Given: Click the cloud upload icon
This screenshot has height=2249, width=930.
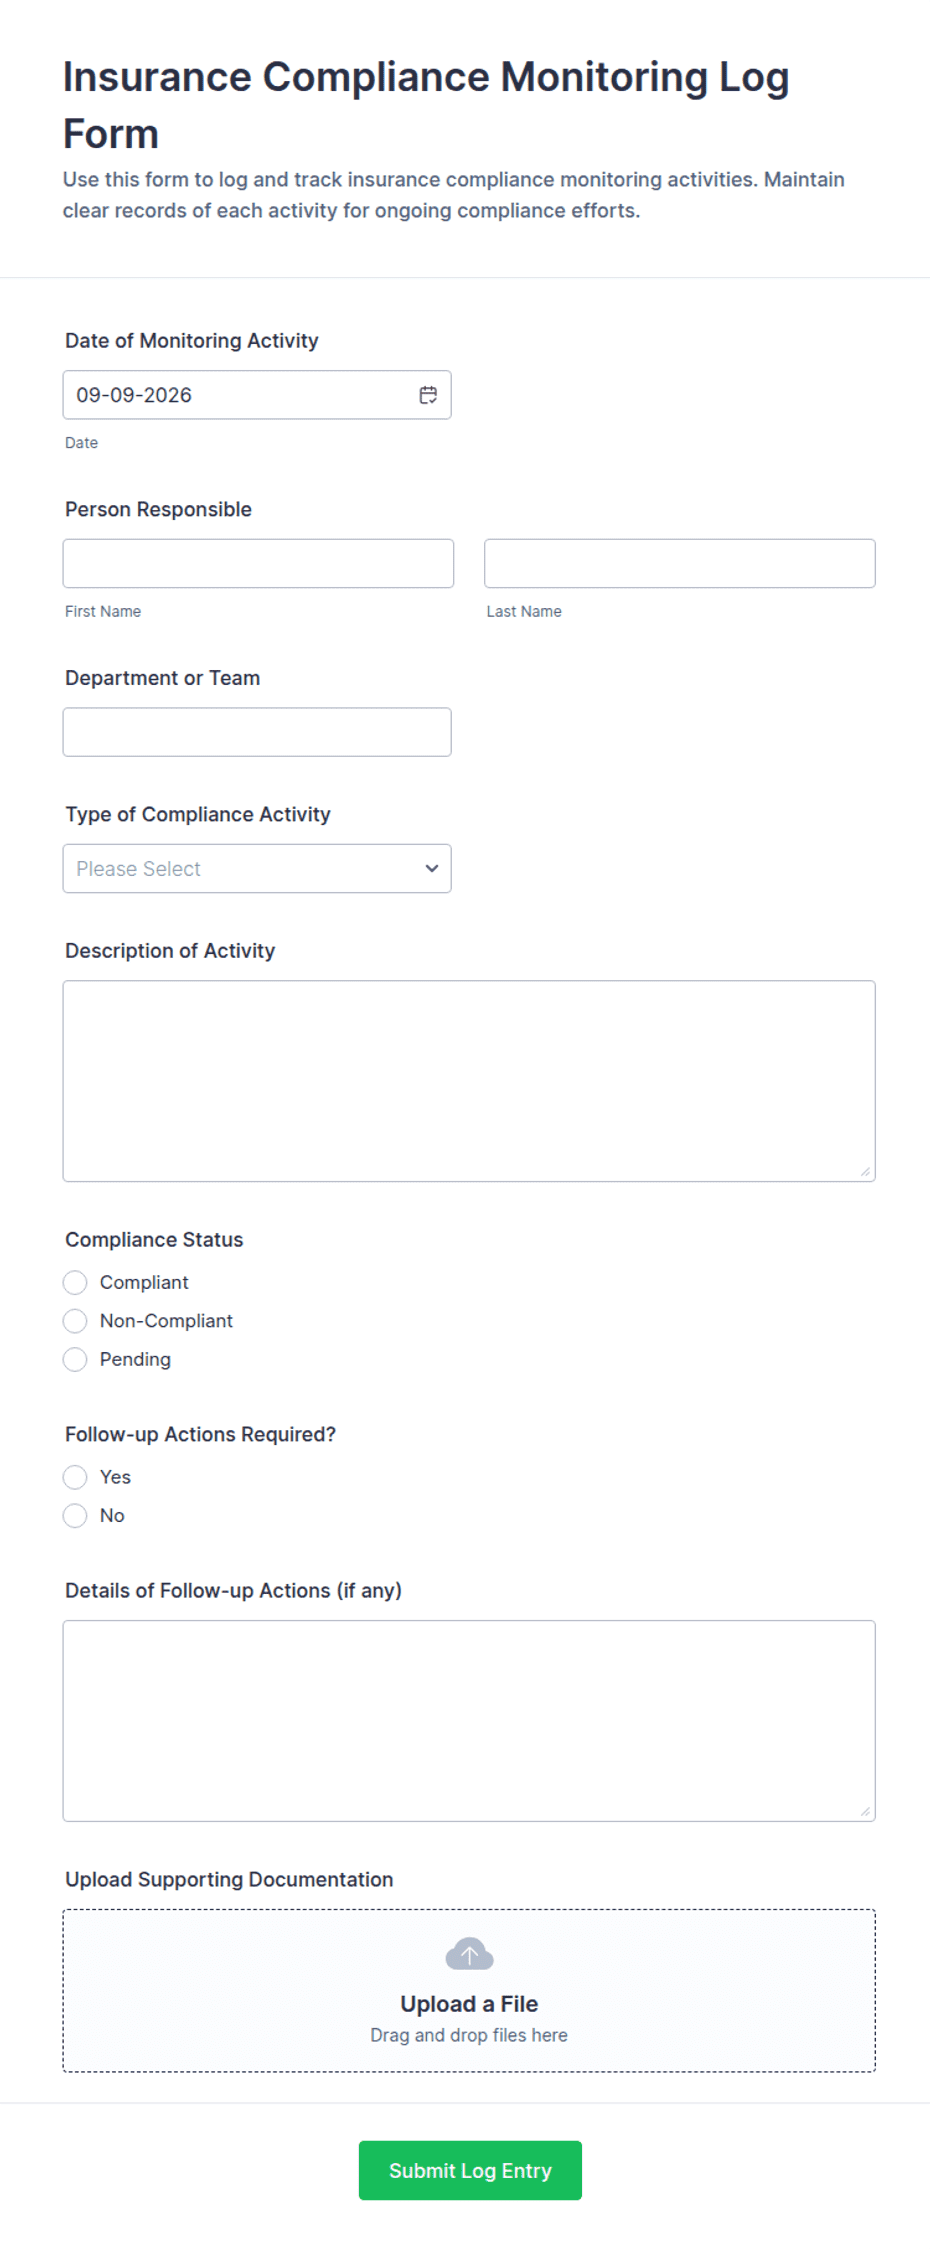Looking at the screenshot, I should pyautogui.click(x=469, y=1953).
